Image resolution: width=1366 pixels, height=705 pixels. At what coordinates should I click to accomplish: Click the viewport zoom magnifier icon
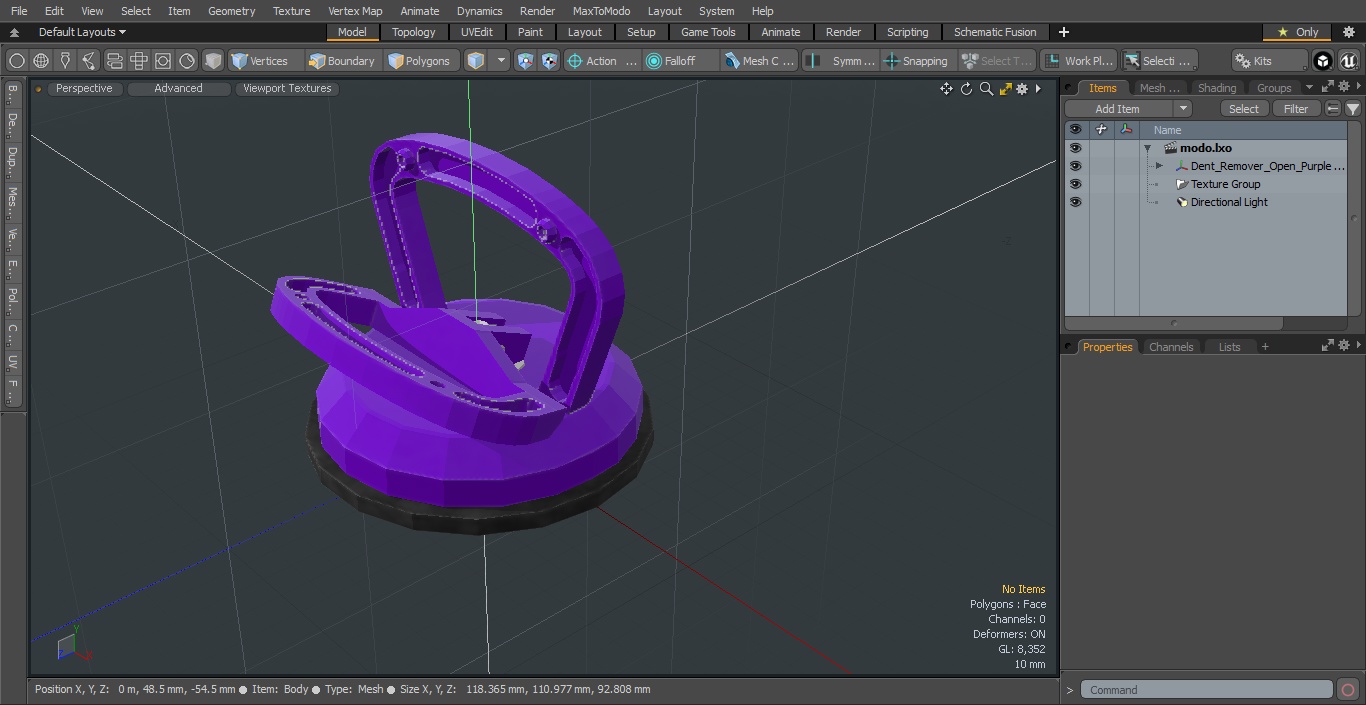coord(986,89)
